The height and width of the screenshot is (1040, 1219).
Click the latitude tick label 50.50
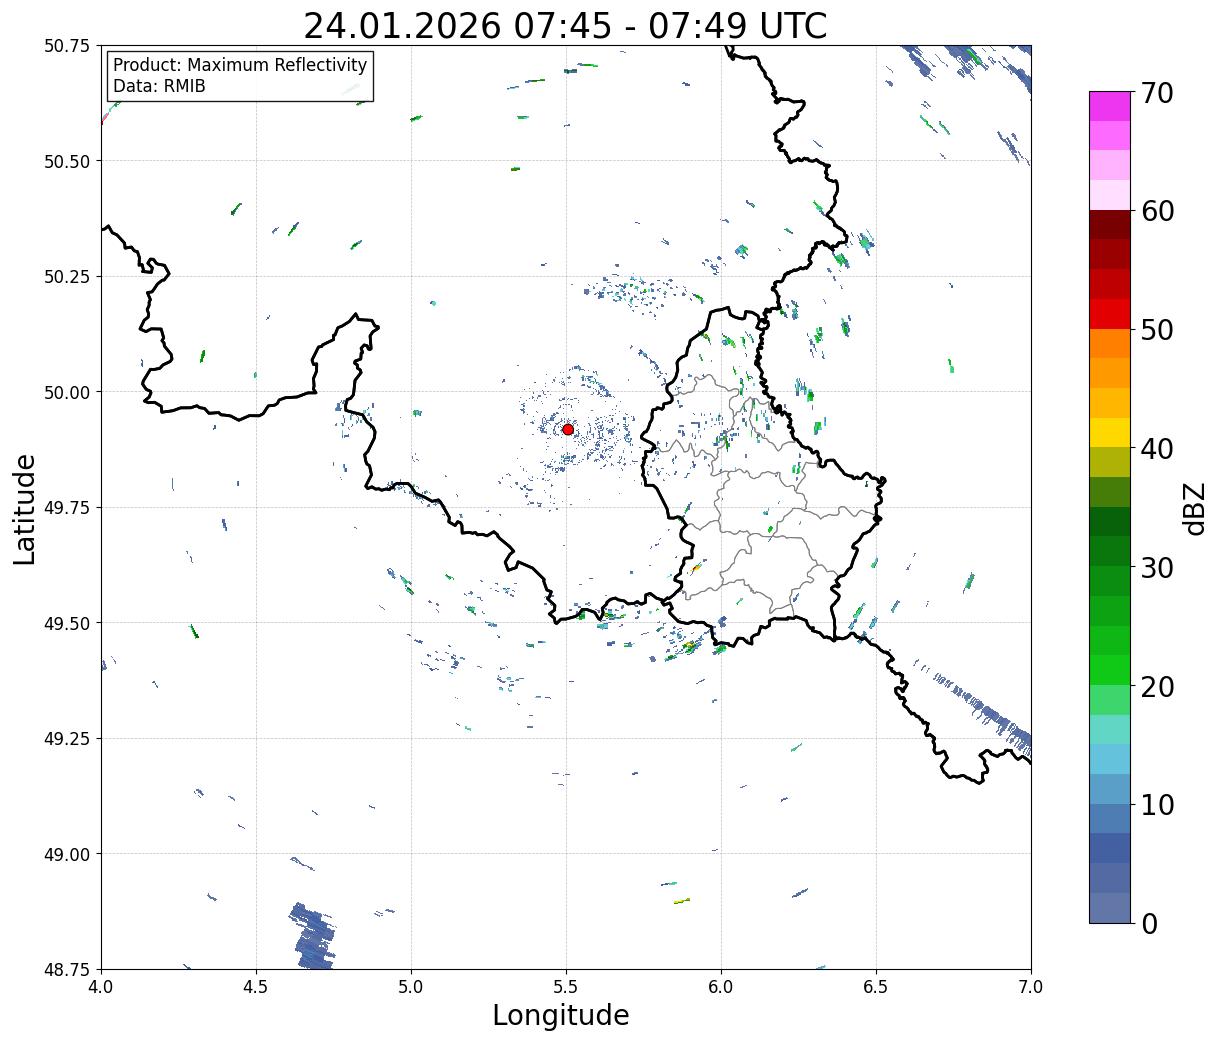point(66,161)
